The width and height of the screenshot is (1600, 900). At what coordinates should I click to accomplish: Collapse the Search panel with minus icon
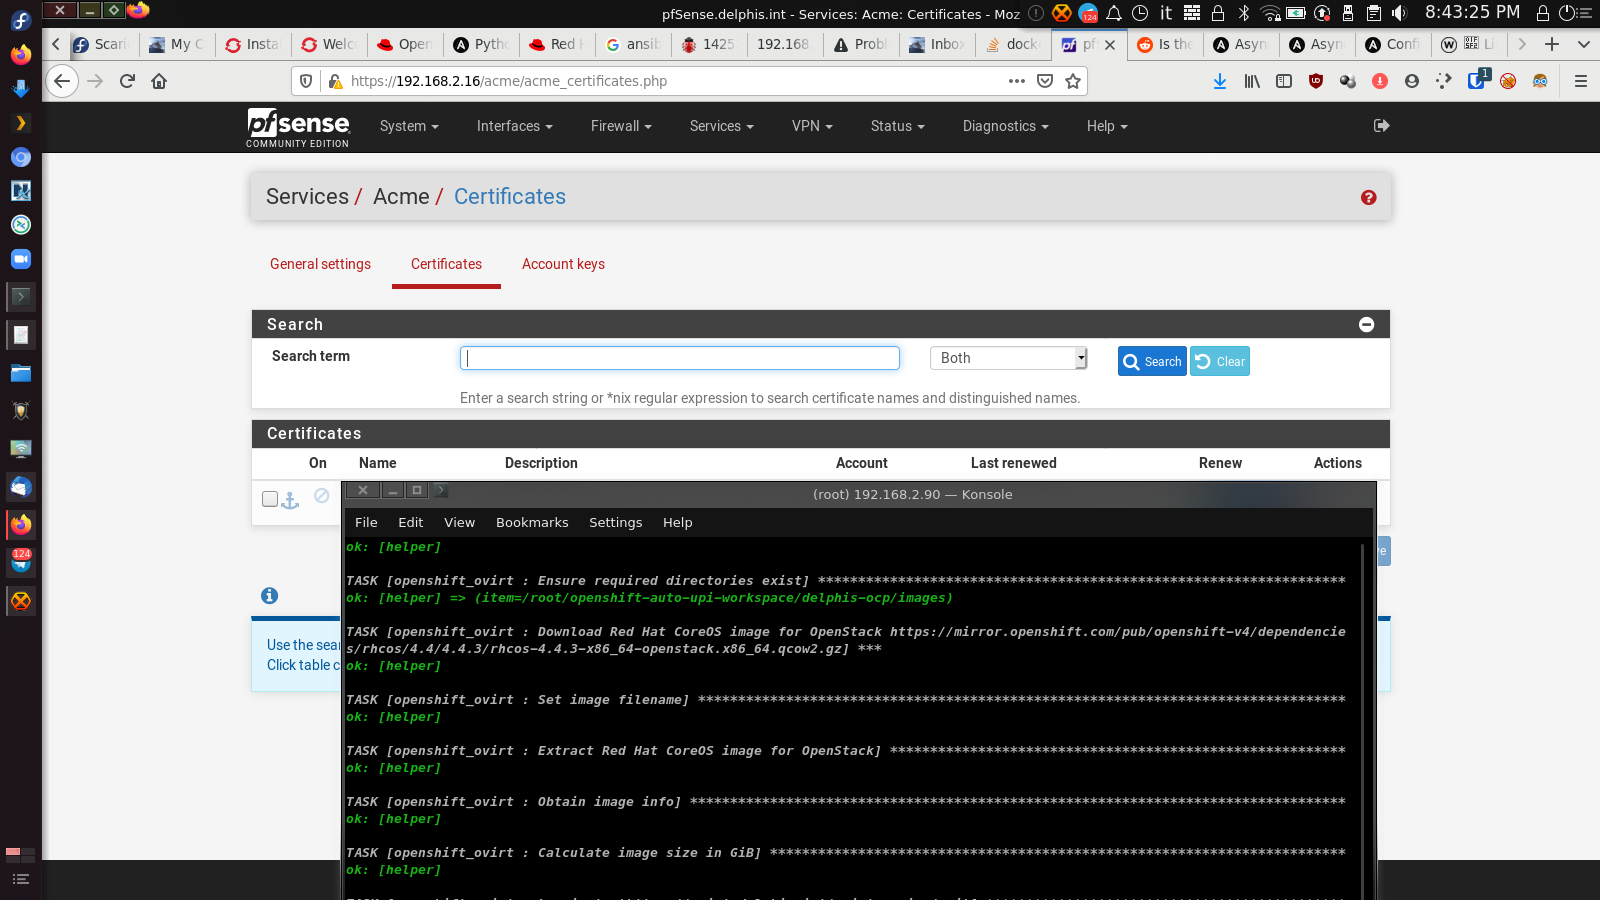(x=1367, y=325)
